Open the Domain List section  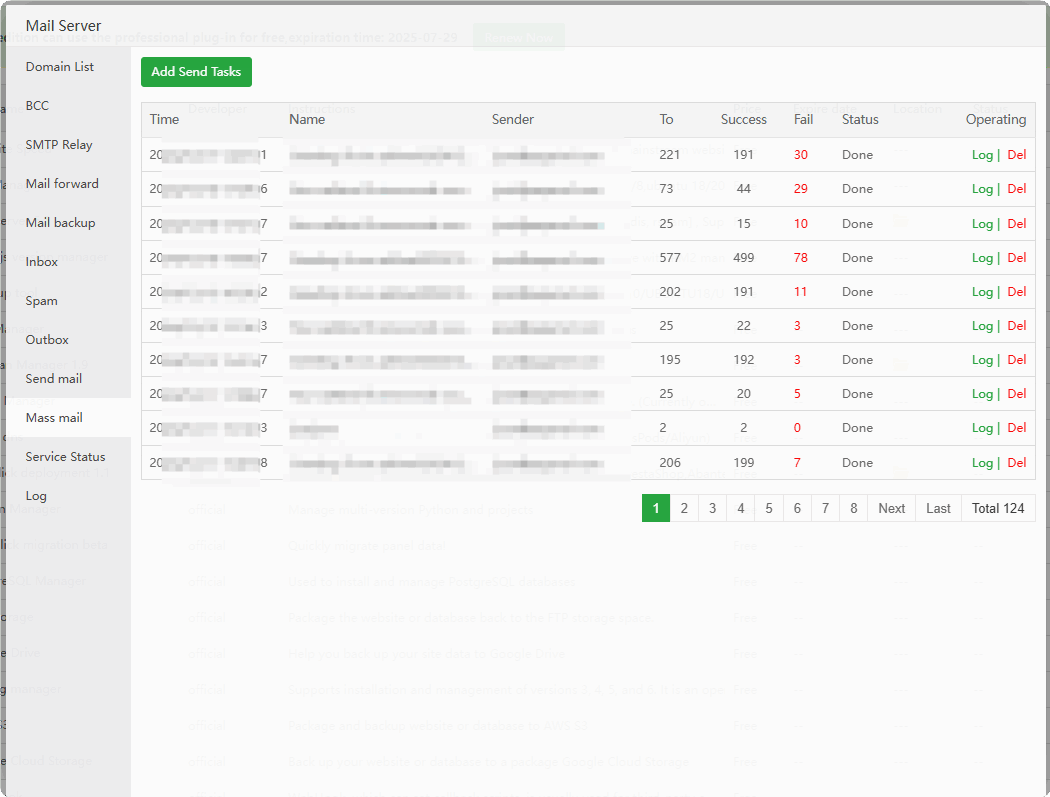click(60, 66)
